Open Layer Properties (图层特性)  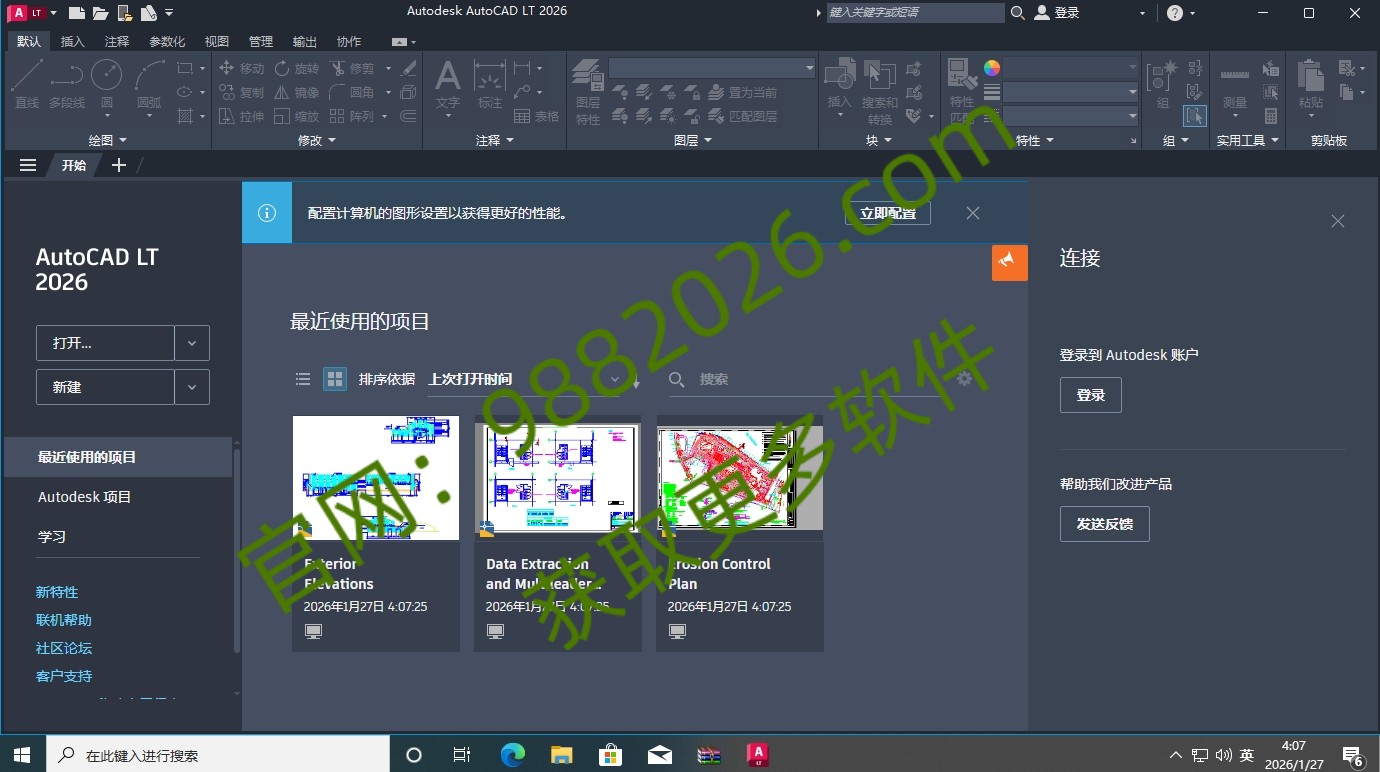tap(588, 92)
